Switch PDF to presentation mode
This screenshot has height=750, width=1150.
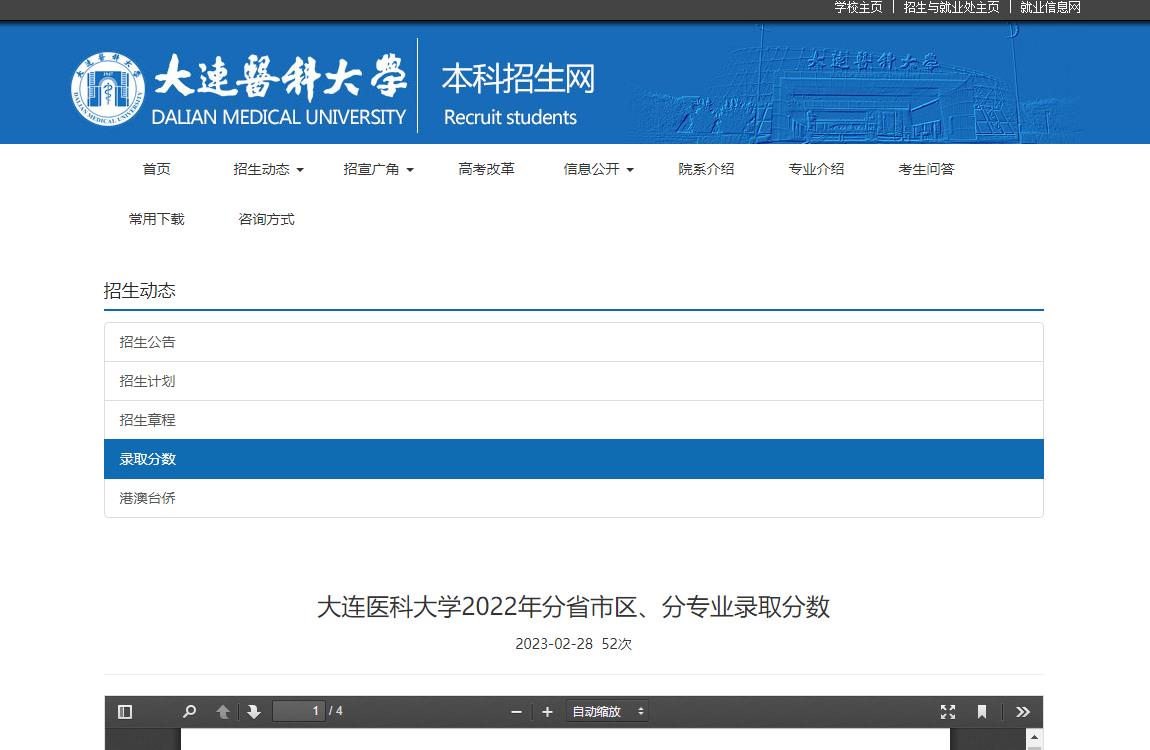948,712
